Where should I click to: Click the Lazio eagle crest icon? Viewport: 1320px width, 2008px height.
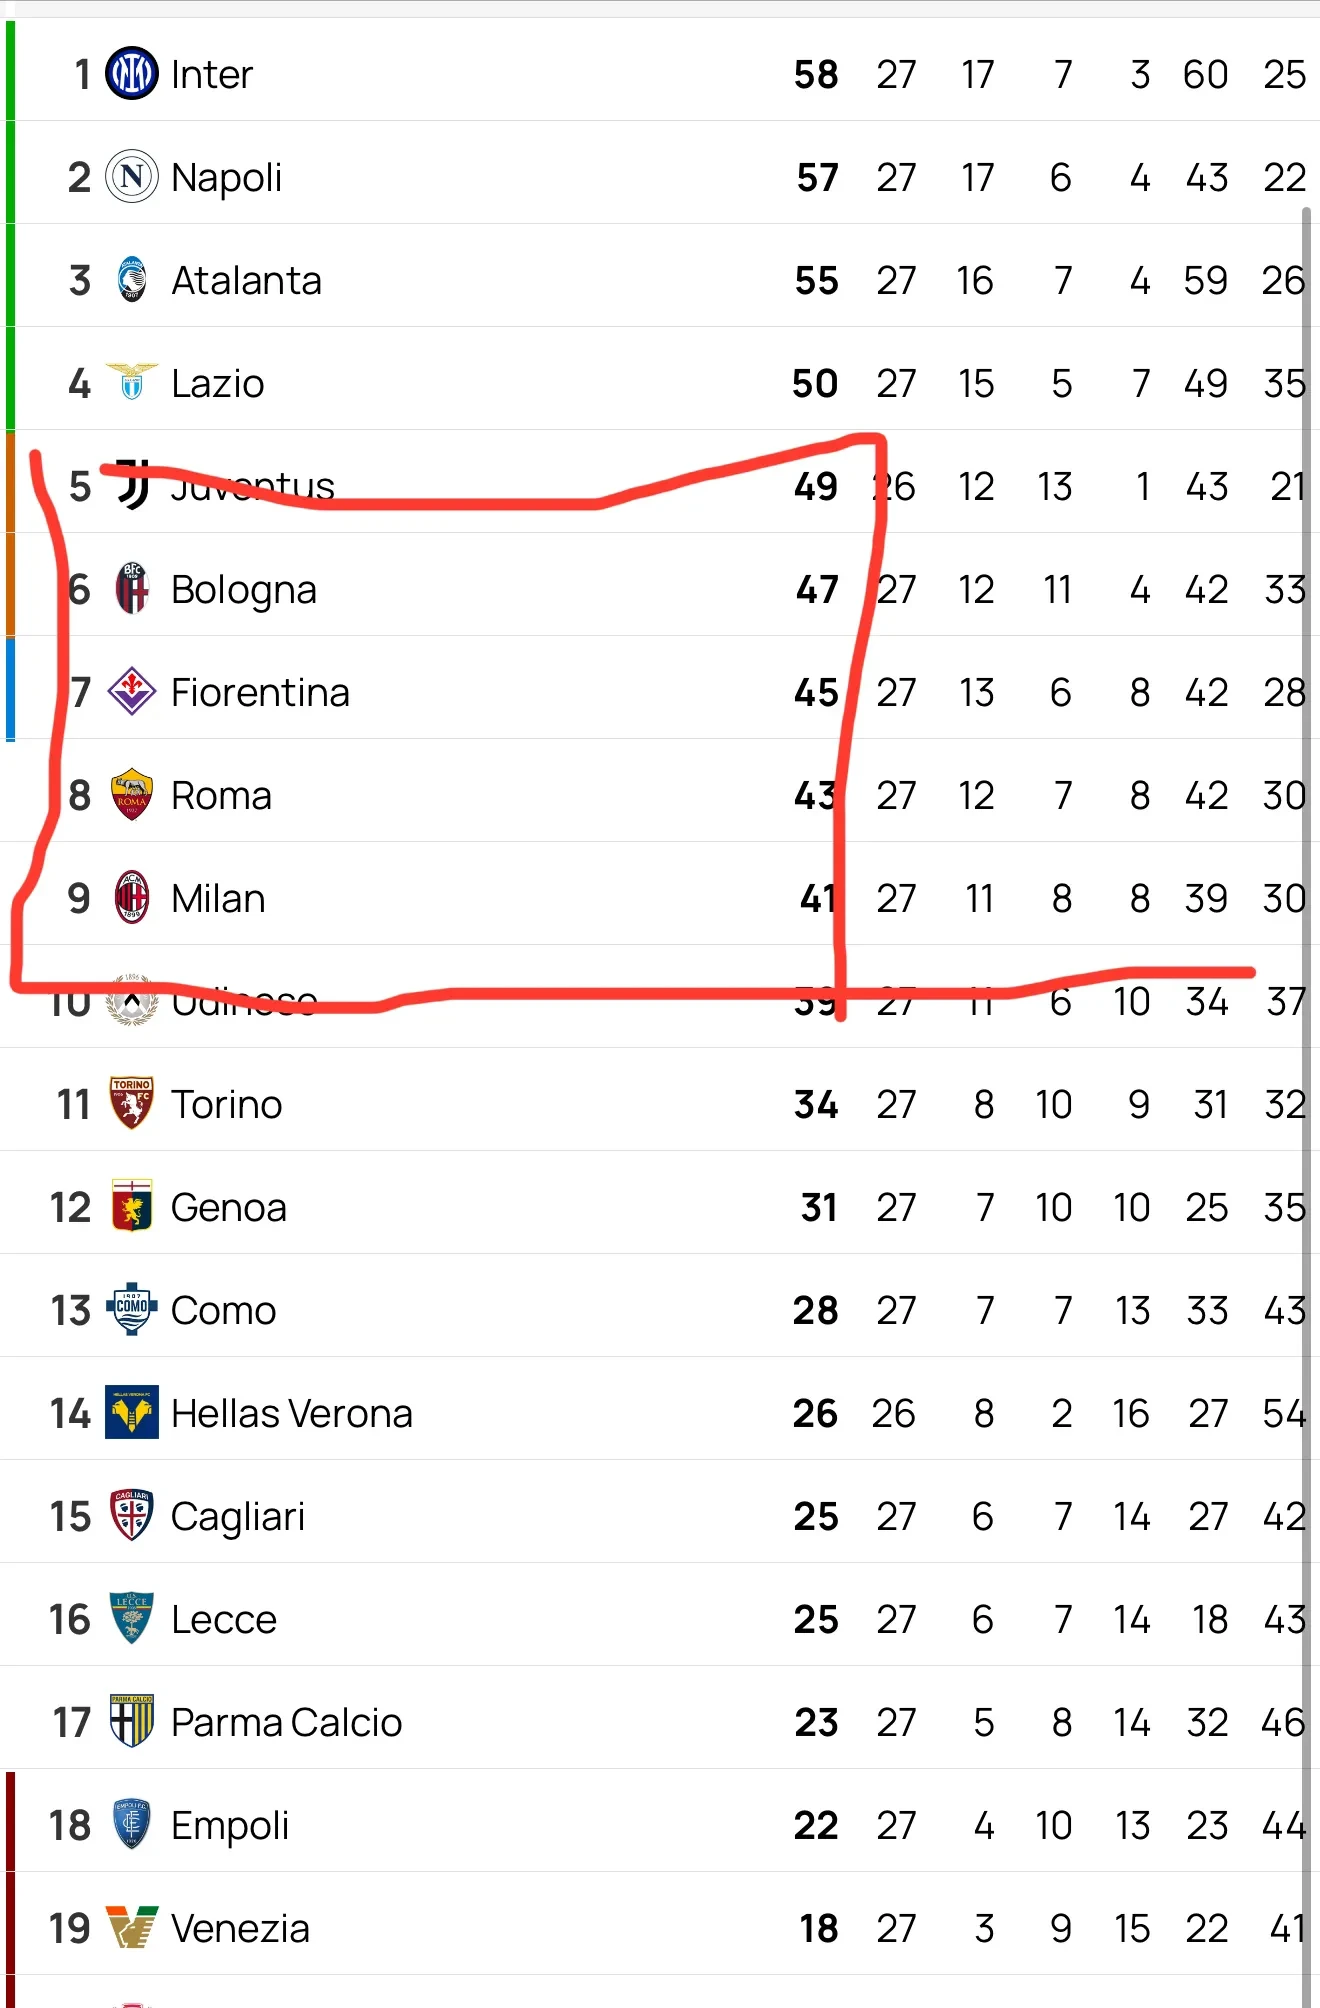tap(131, 382)
